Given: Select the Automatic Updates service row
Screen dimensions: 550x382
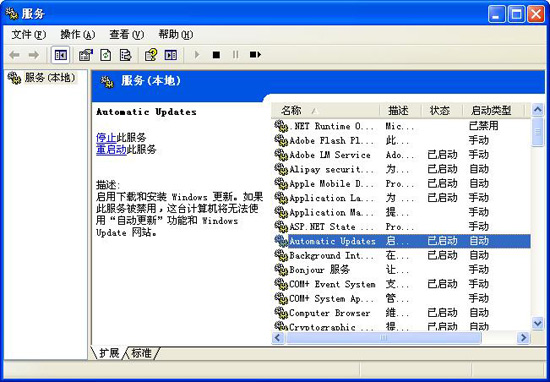Looking at the screenshot, I should pos(402,241).
